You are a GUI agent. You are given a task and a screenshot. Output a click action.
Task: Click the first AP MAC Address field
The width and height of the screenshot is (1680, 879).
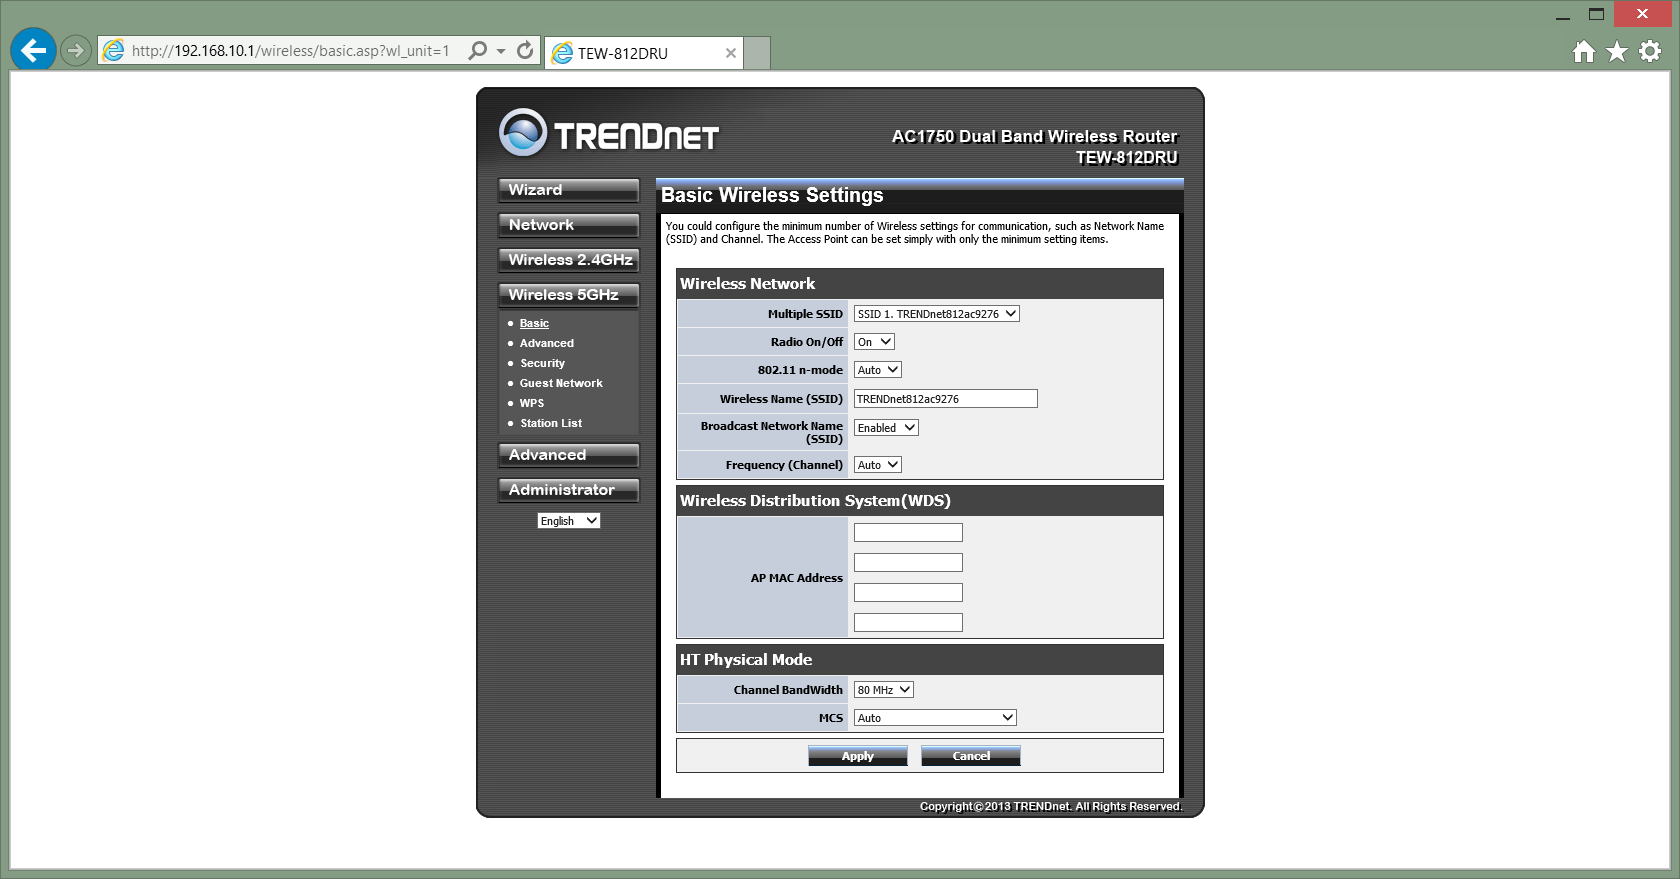coord(908,533)
